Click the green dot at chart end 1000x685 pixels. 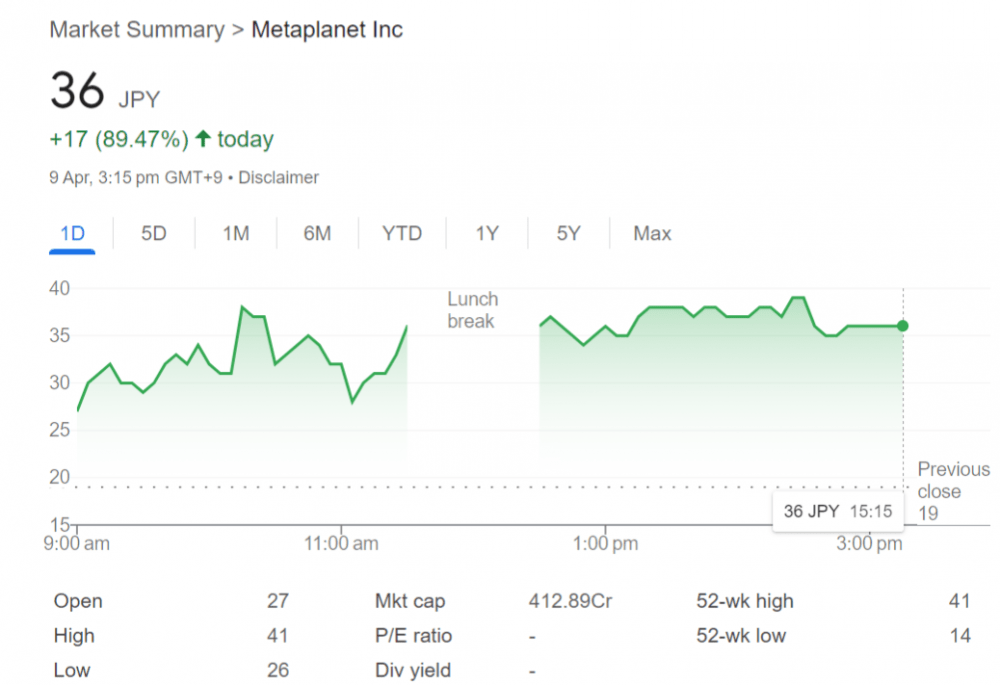click(902, 326)
